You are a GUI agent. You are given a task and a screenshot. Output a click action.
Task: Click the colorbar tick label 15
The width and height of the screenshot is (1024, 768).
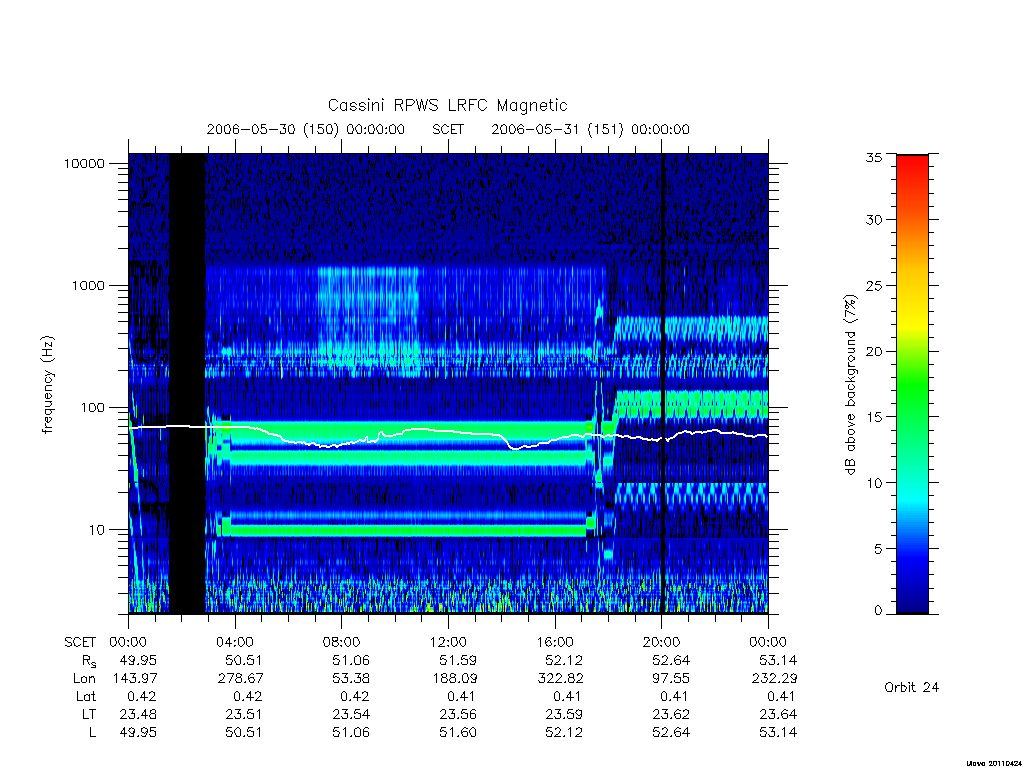pos(873,417)
